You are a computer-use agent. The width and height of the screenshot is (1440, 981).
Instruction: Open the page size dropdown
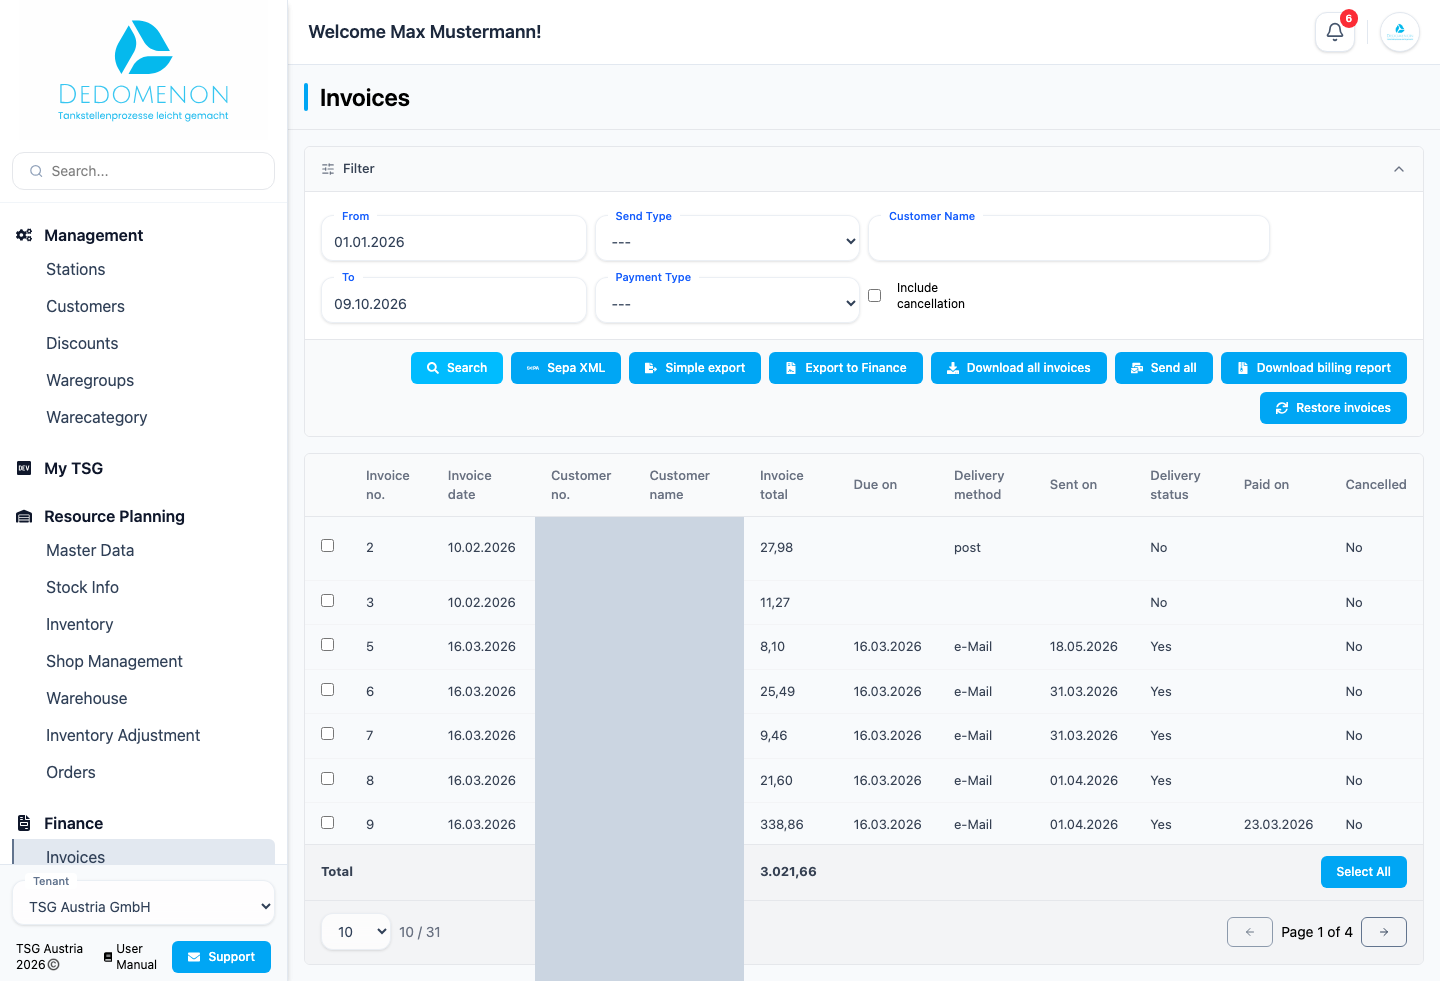click(x=356, y=932)
